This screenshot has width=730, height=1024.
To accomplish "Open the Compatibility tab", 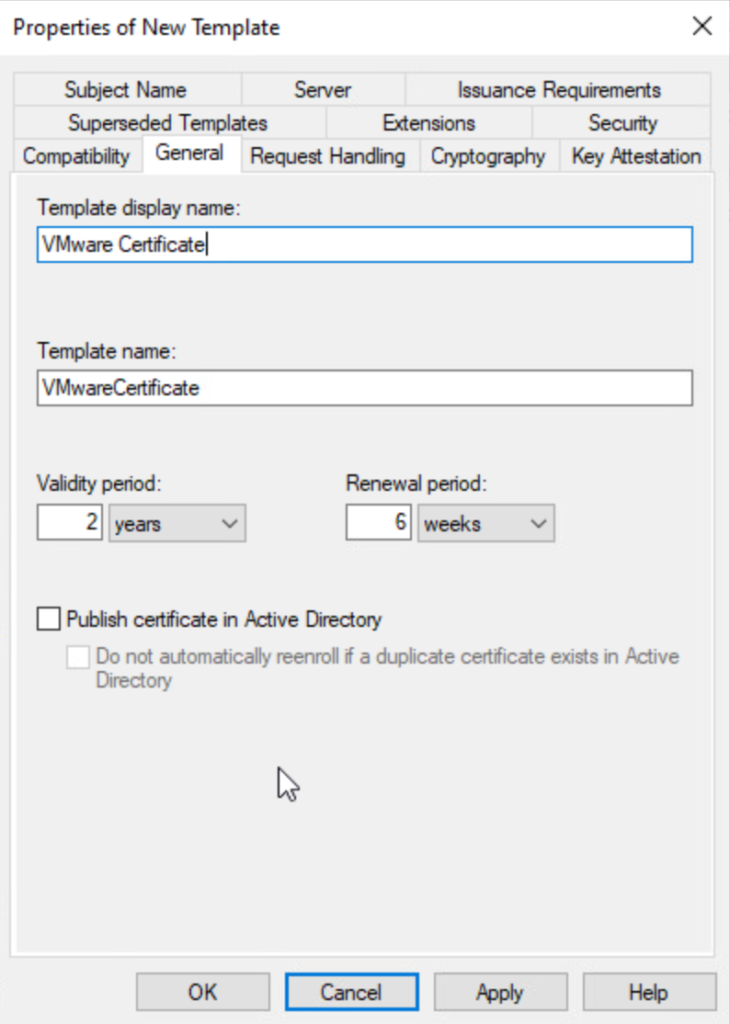I will coord(76,156).
